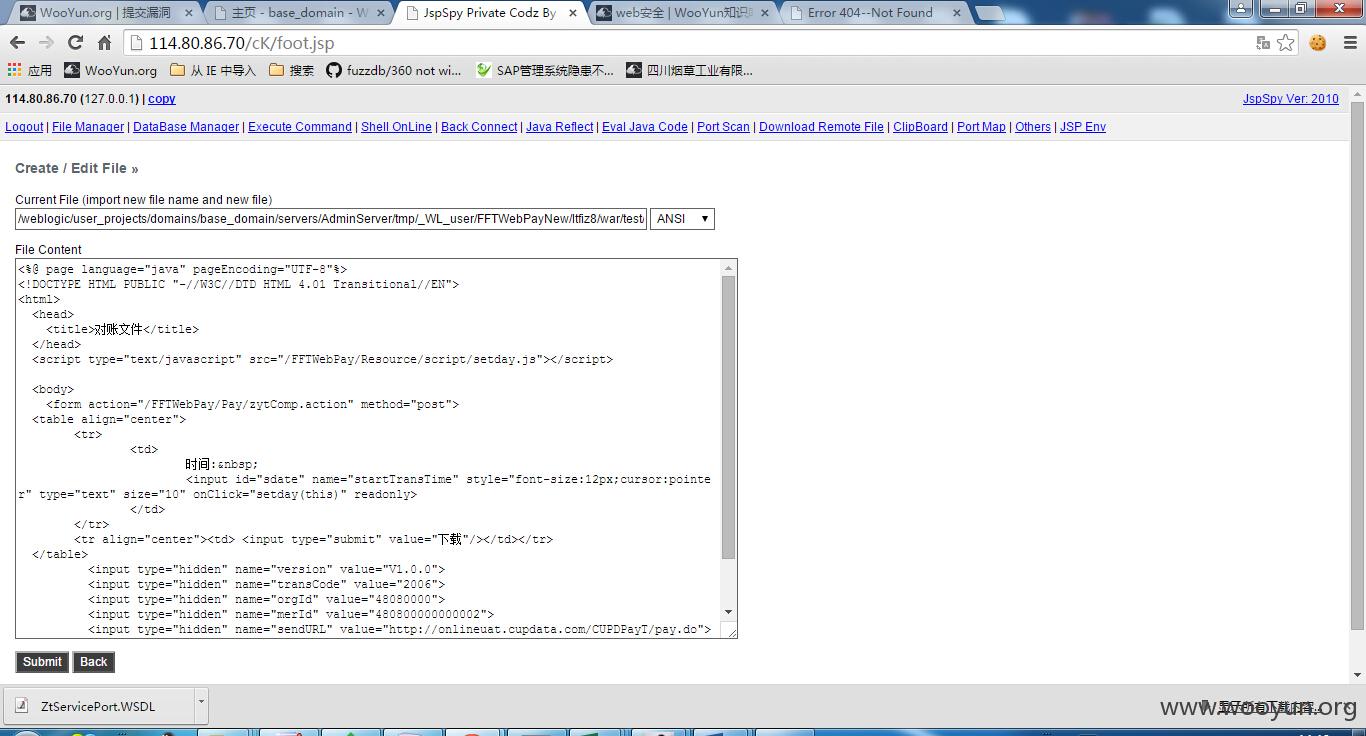Close the Error 404--Not Found tab
Screen dimensions: 1366x736
coord(956,13)
